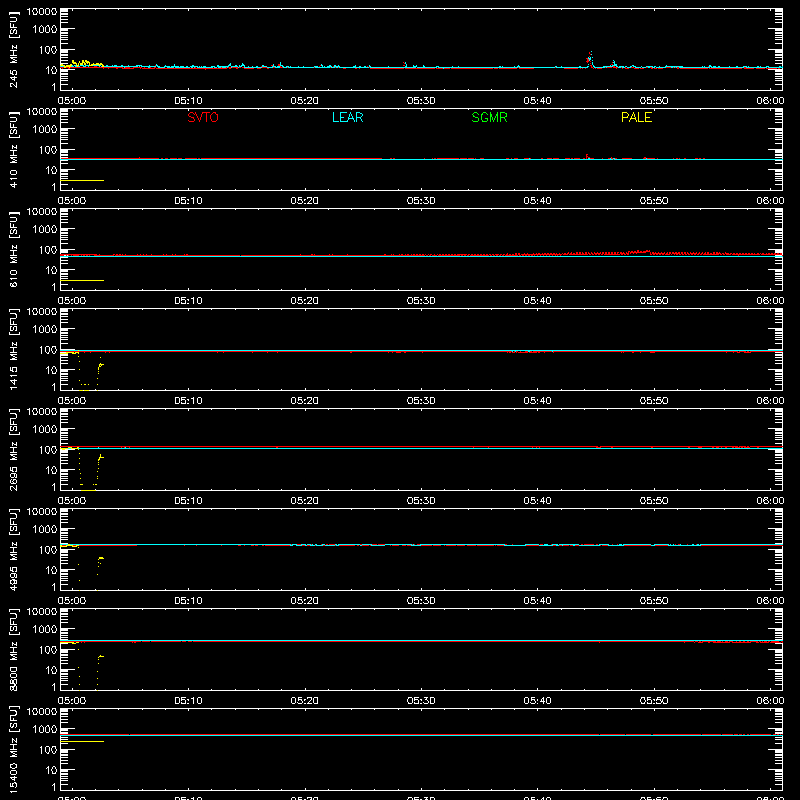This screenshot has width=800, height=800.
Task: Click the 245 MHz burst peak near 05:44
Action: [x=590, y=59]
